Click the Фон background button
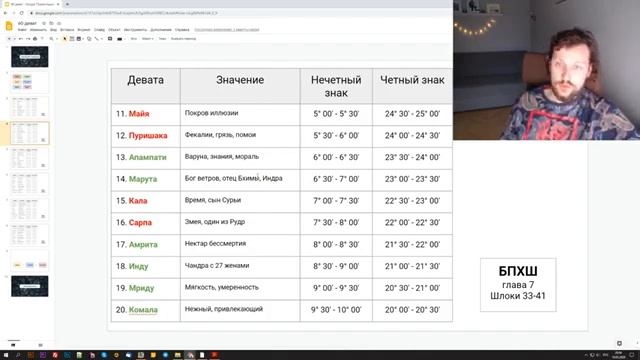The image size is (640, 360). coord(133,39)
